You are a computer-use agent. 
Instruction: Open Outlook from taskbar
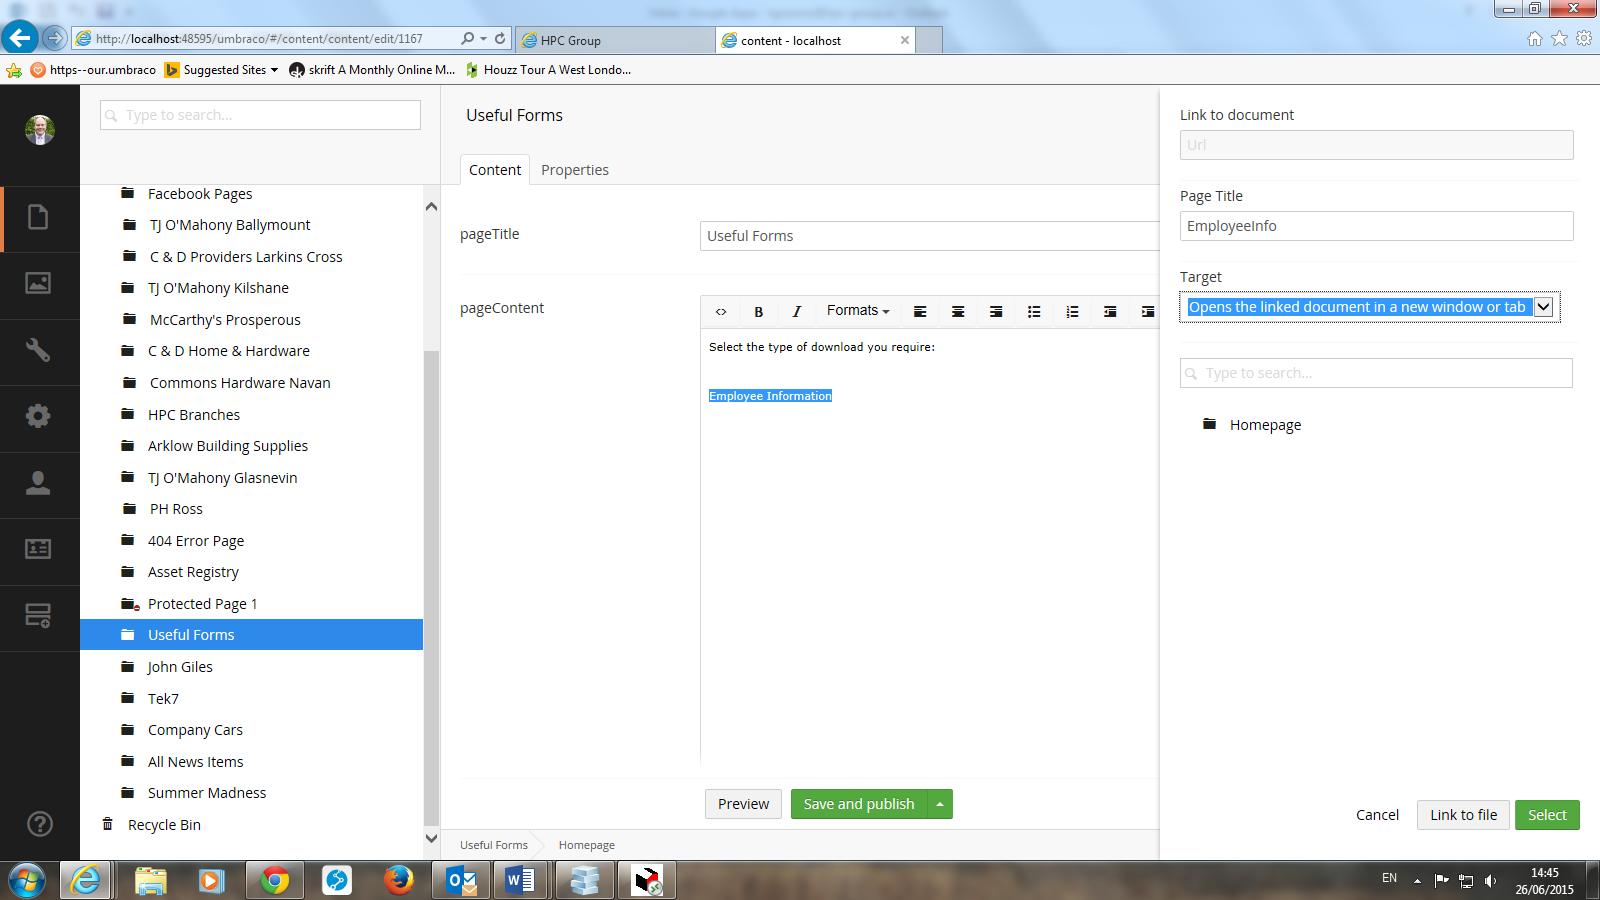click(x=461, y=881)
